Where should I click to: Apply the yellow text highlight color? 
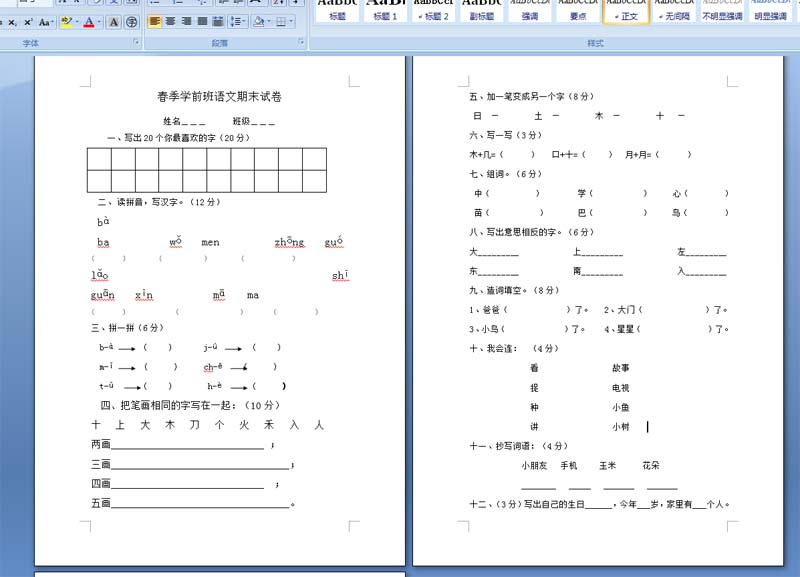(x=66, y=22)
